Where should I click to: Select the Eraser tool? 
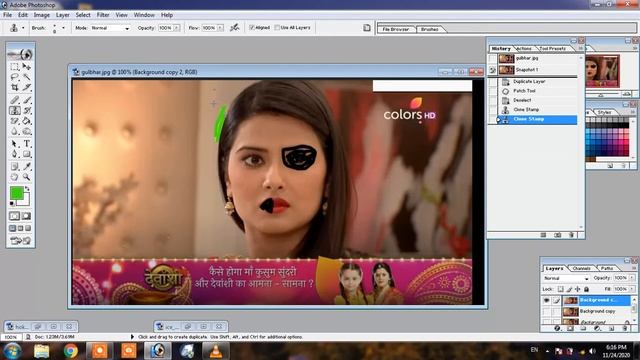[x=15, y=121]
